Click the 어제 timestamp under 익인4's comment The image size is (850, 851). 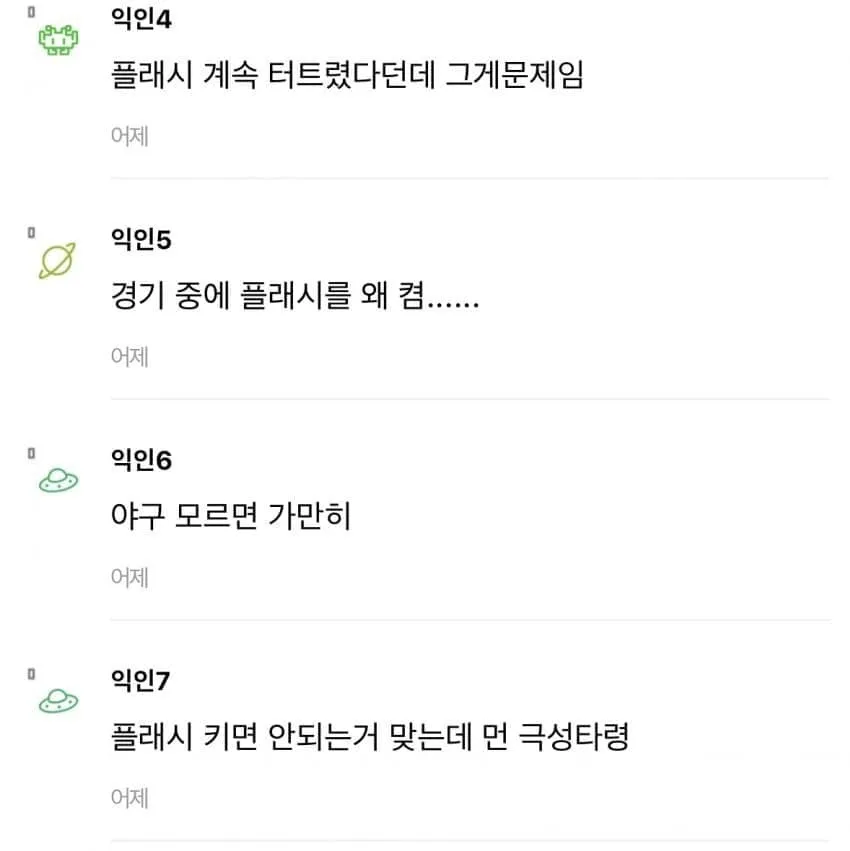coord(130,136)
